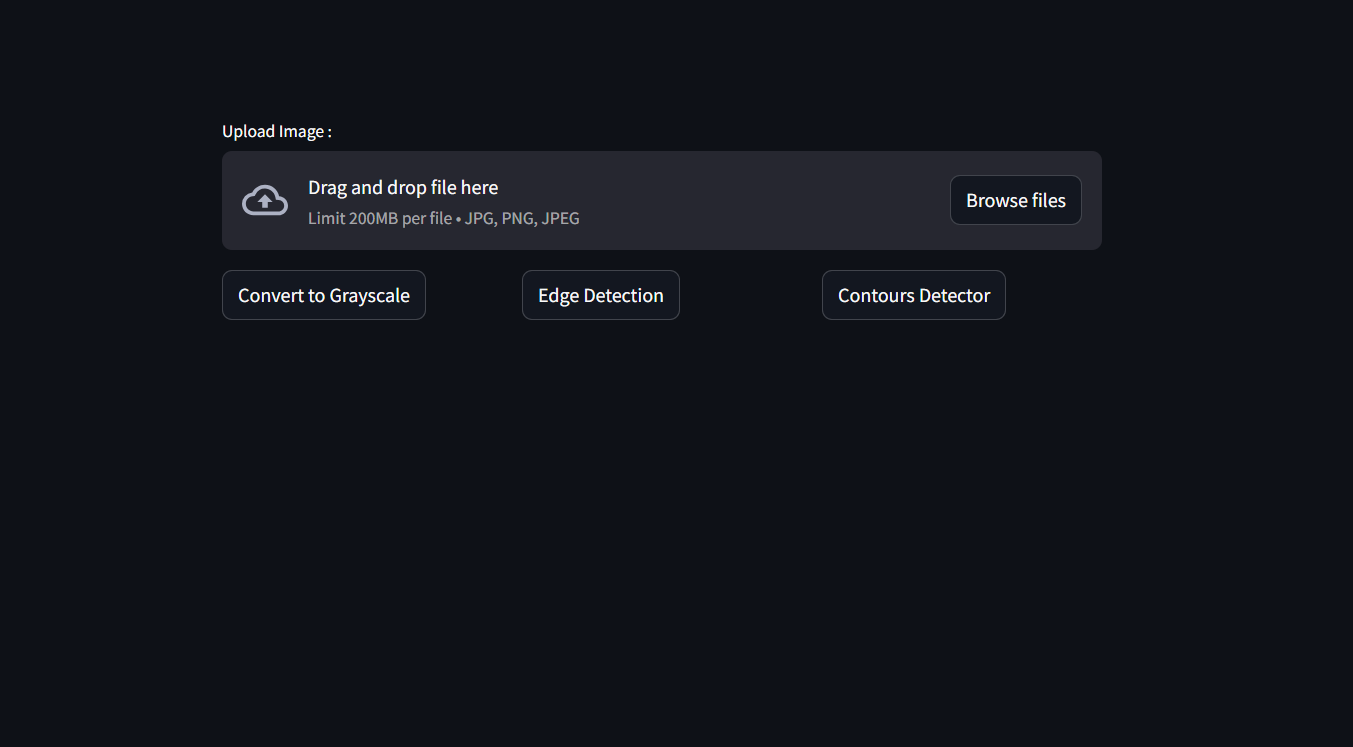
Task: Open the Contours Detector
Action: click(914, 295)
